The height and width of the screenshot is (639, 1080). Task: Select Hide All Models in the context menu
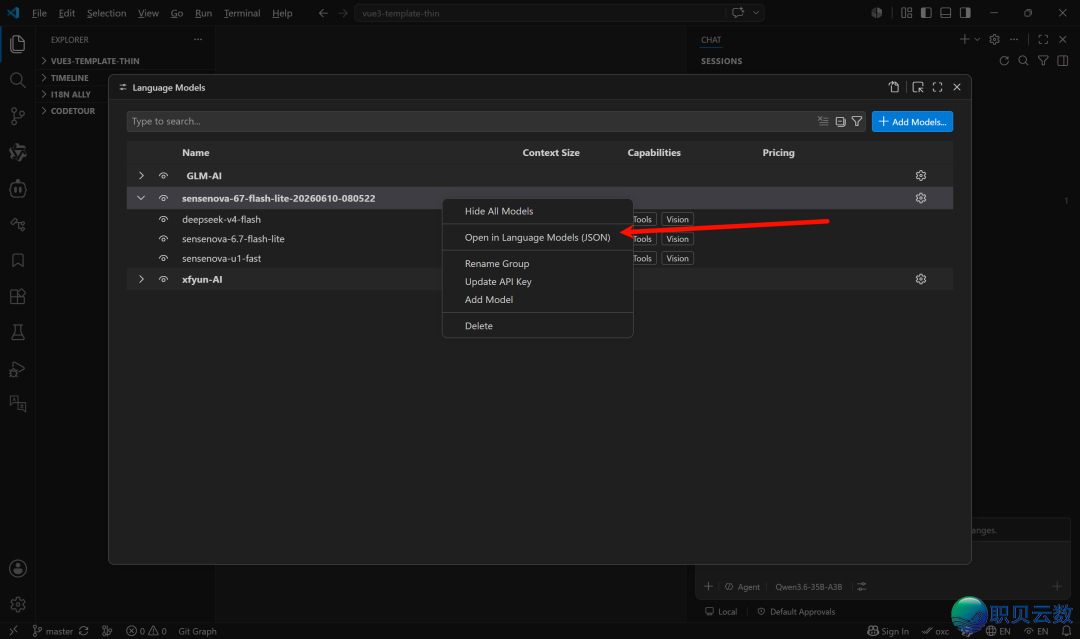click(537, 211)
